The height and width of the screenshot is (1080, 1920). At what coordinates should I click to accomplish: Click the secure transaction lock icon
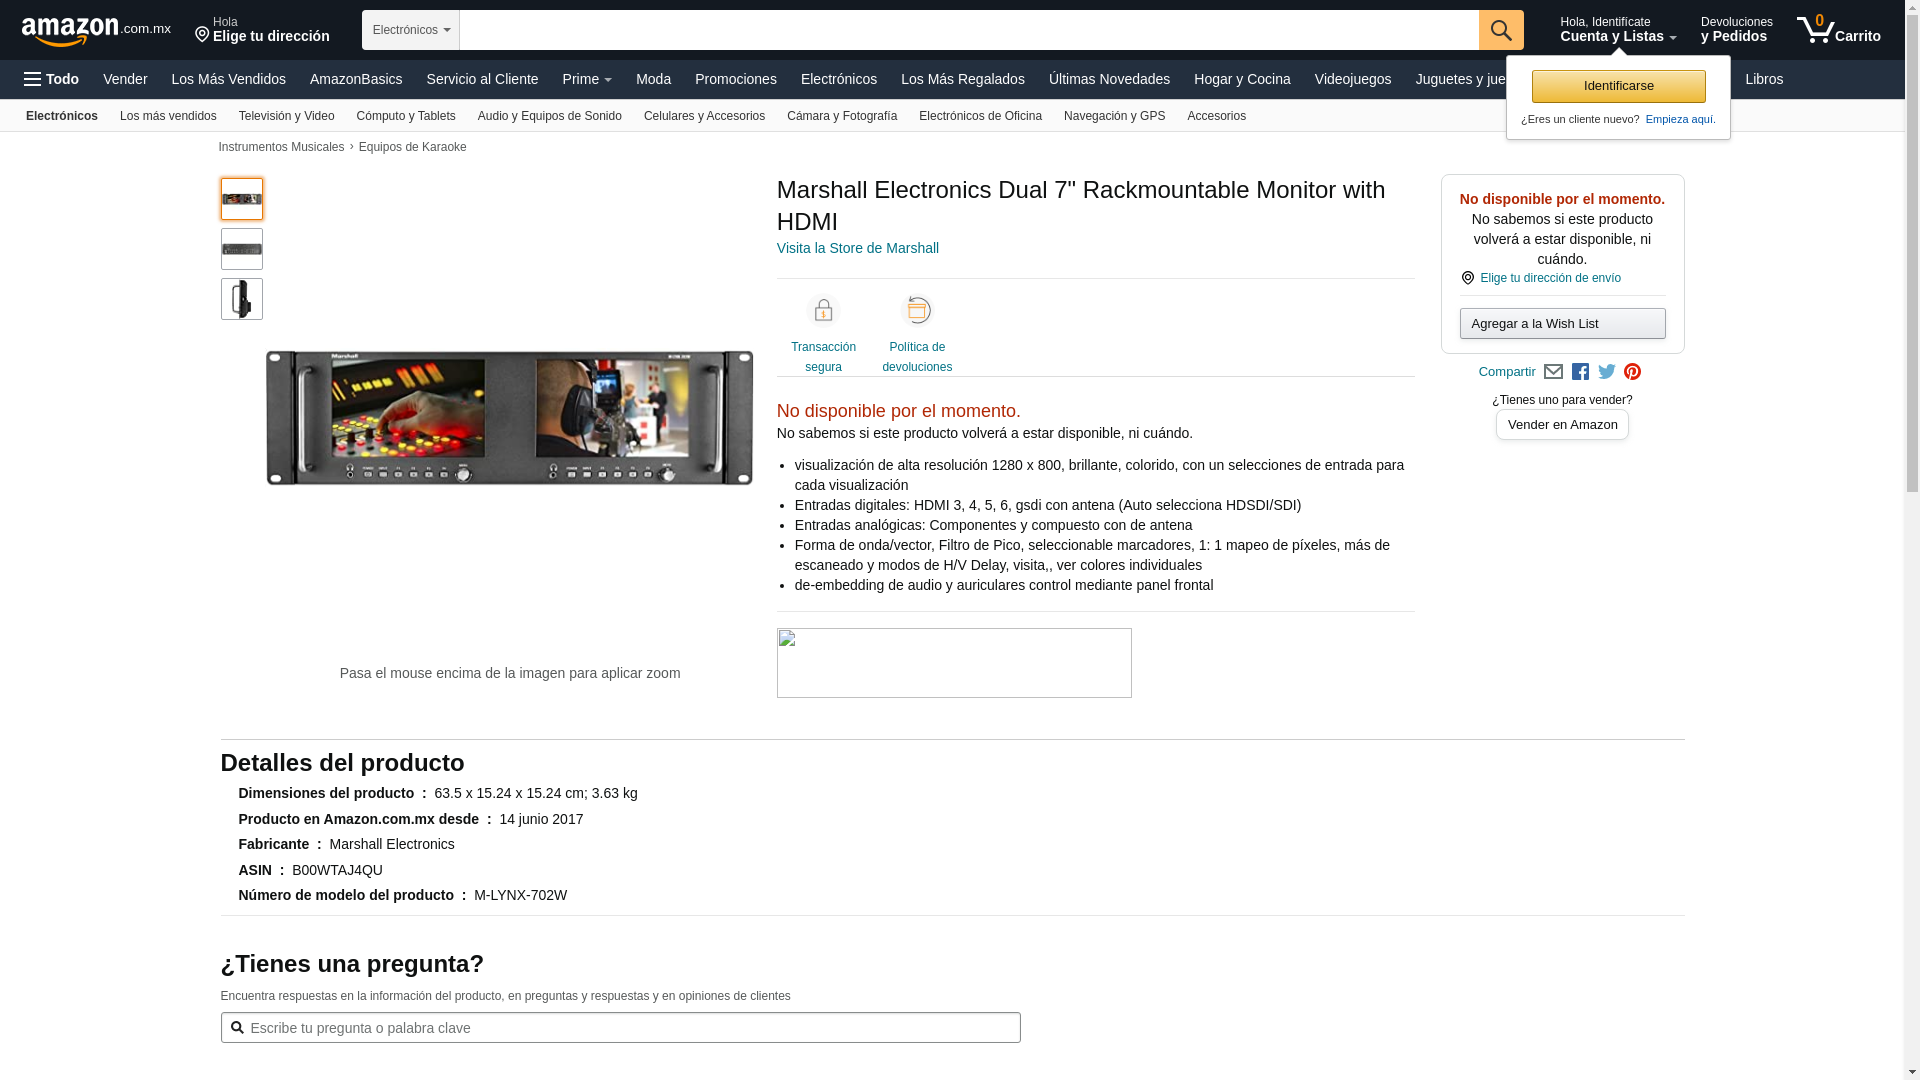pyautogui.click(x=823, y=311)
